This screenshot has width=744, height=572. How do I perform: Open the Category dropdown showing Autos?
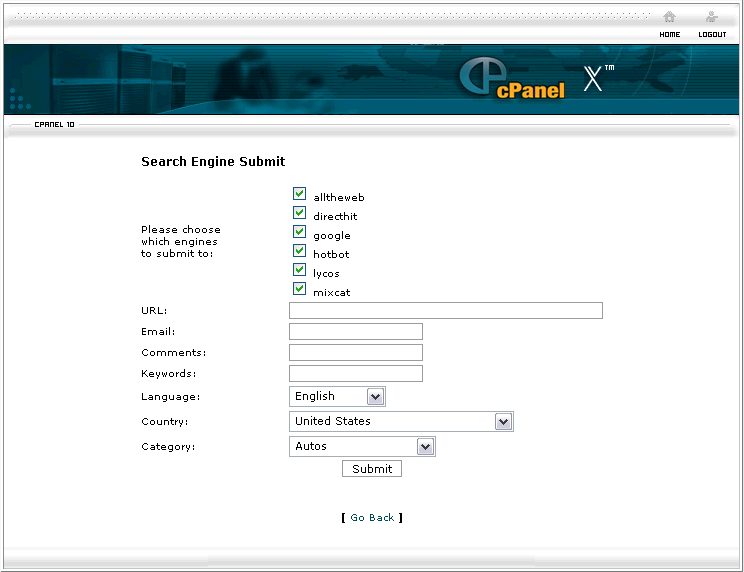(362, 447)
